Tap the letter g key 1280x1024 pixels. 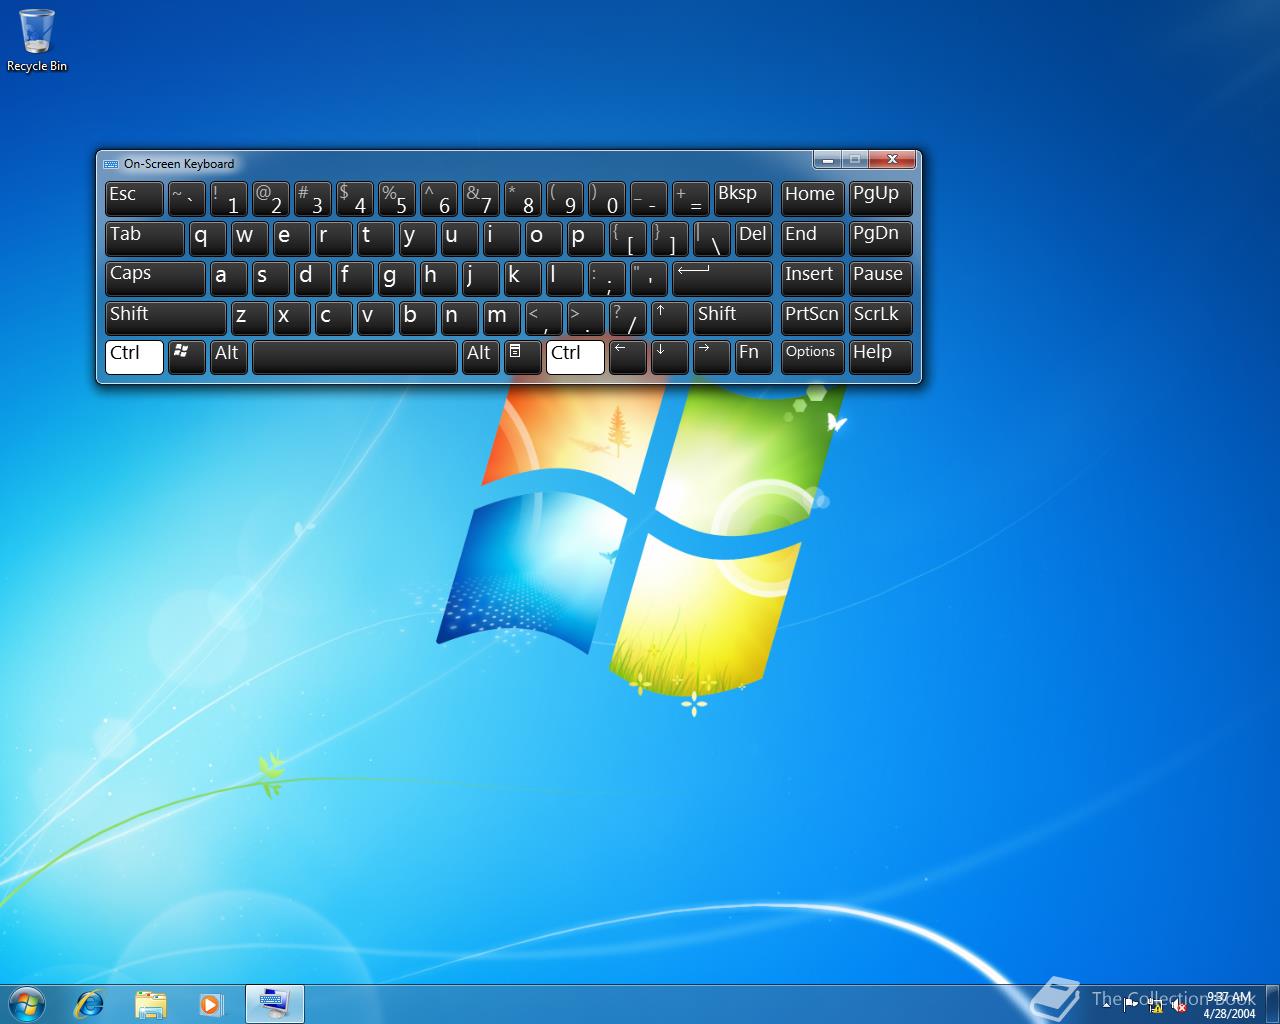point(396,278)
